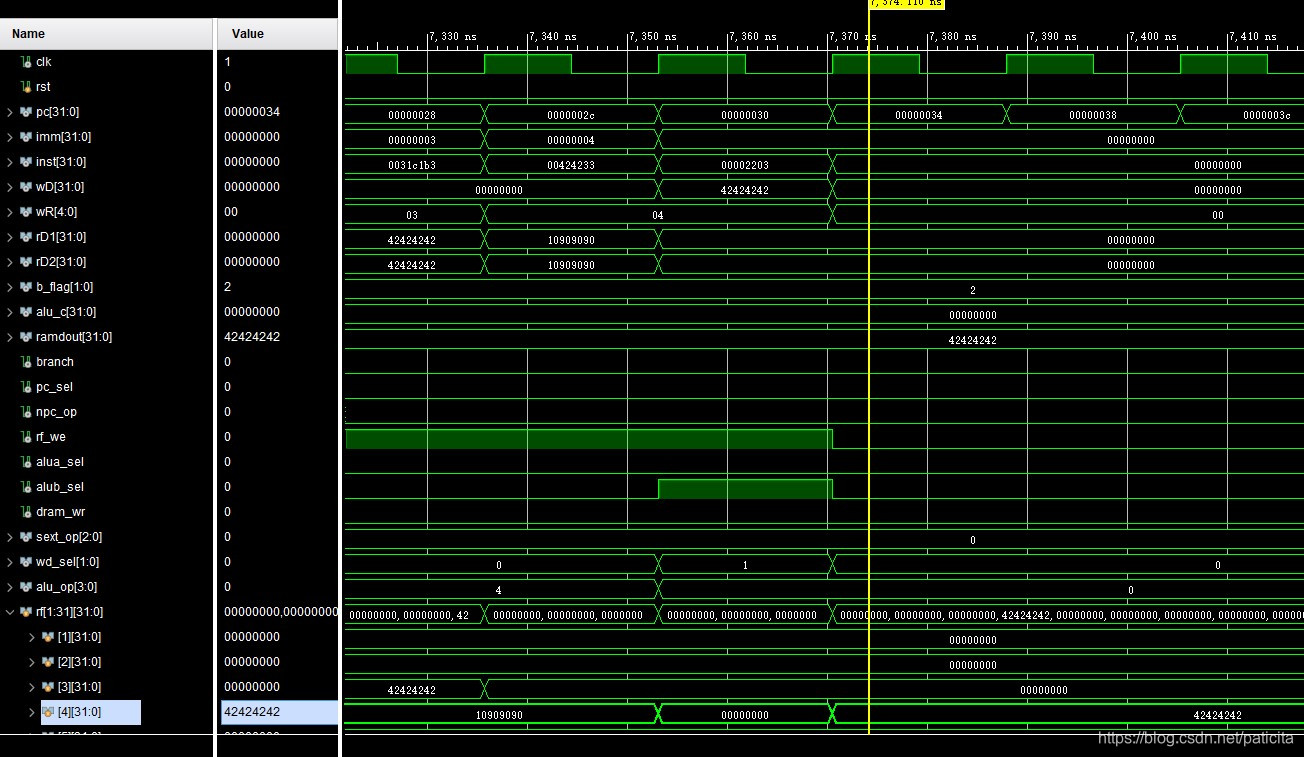
Task: Click b_flag value cell 2
Action: [x=228, y=287]
